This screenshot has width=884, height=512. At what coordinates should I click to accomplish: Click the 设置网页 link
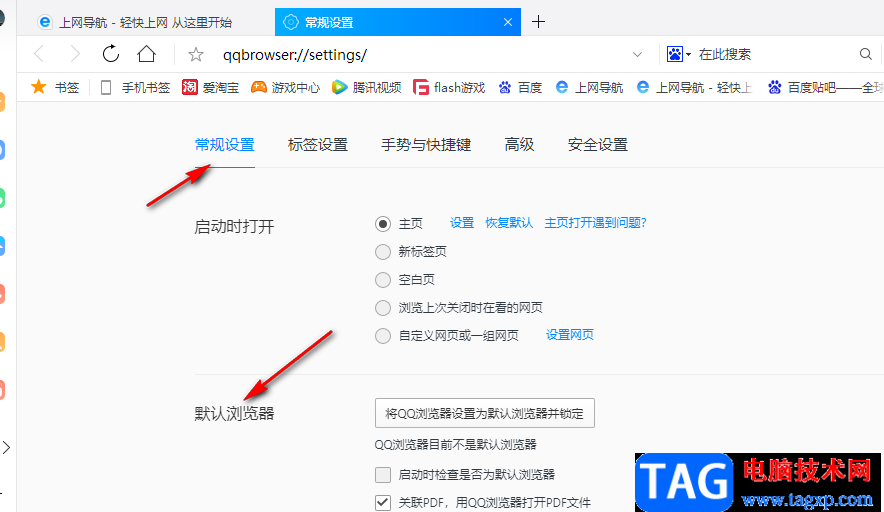tap(569, 335)
